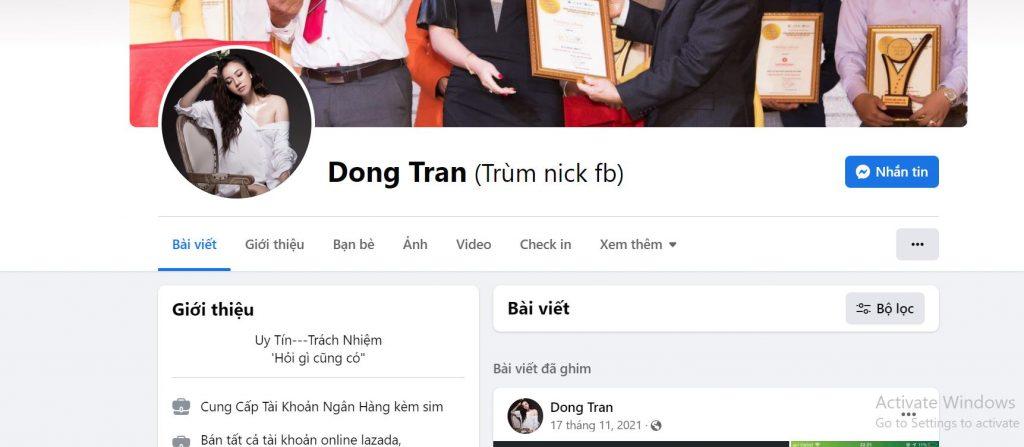Image resolution: width=1024 pixels, height=447 pixels.
Task: Click Dong Tran name link on pinned post
Action: click(581, 407)
